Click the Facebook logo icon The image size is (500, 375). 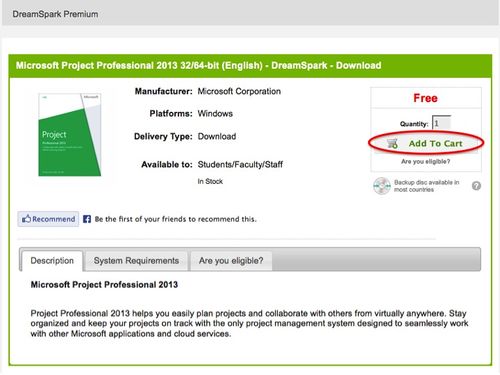87,219
